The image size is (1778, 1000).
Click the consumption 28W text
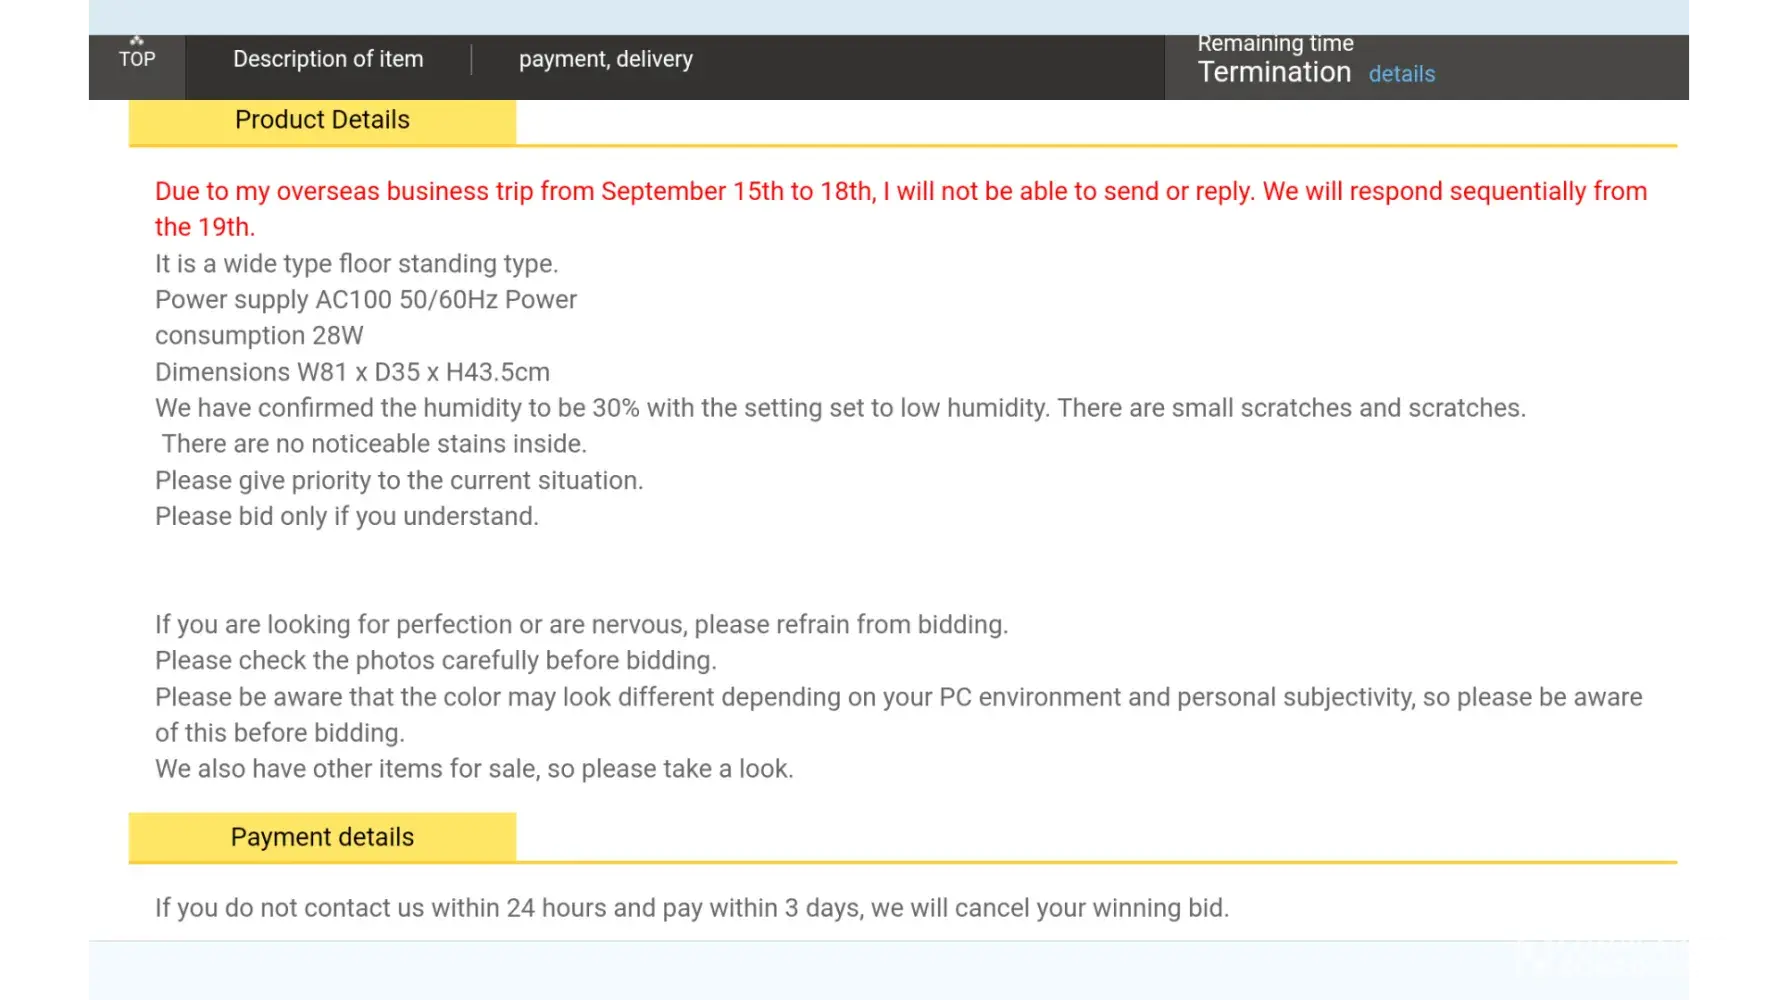(x=259, y=336)
